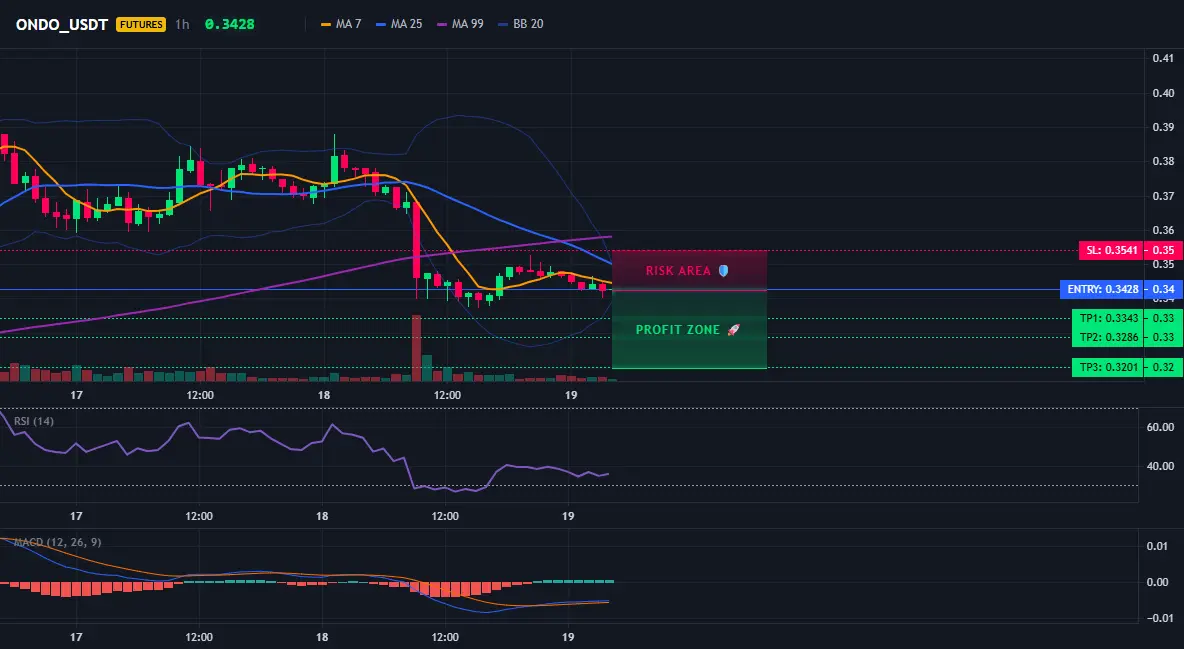Toggle the BB 20 legend entry
Image resolution: width=1184 pixels, height=649 pixels.
pos(521,24)
